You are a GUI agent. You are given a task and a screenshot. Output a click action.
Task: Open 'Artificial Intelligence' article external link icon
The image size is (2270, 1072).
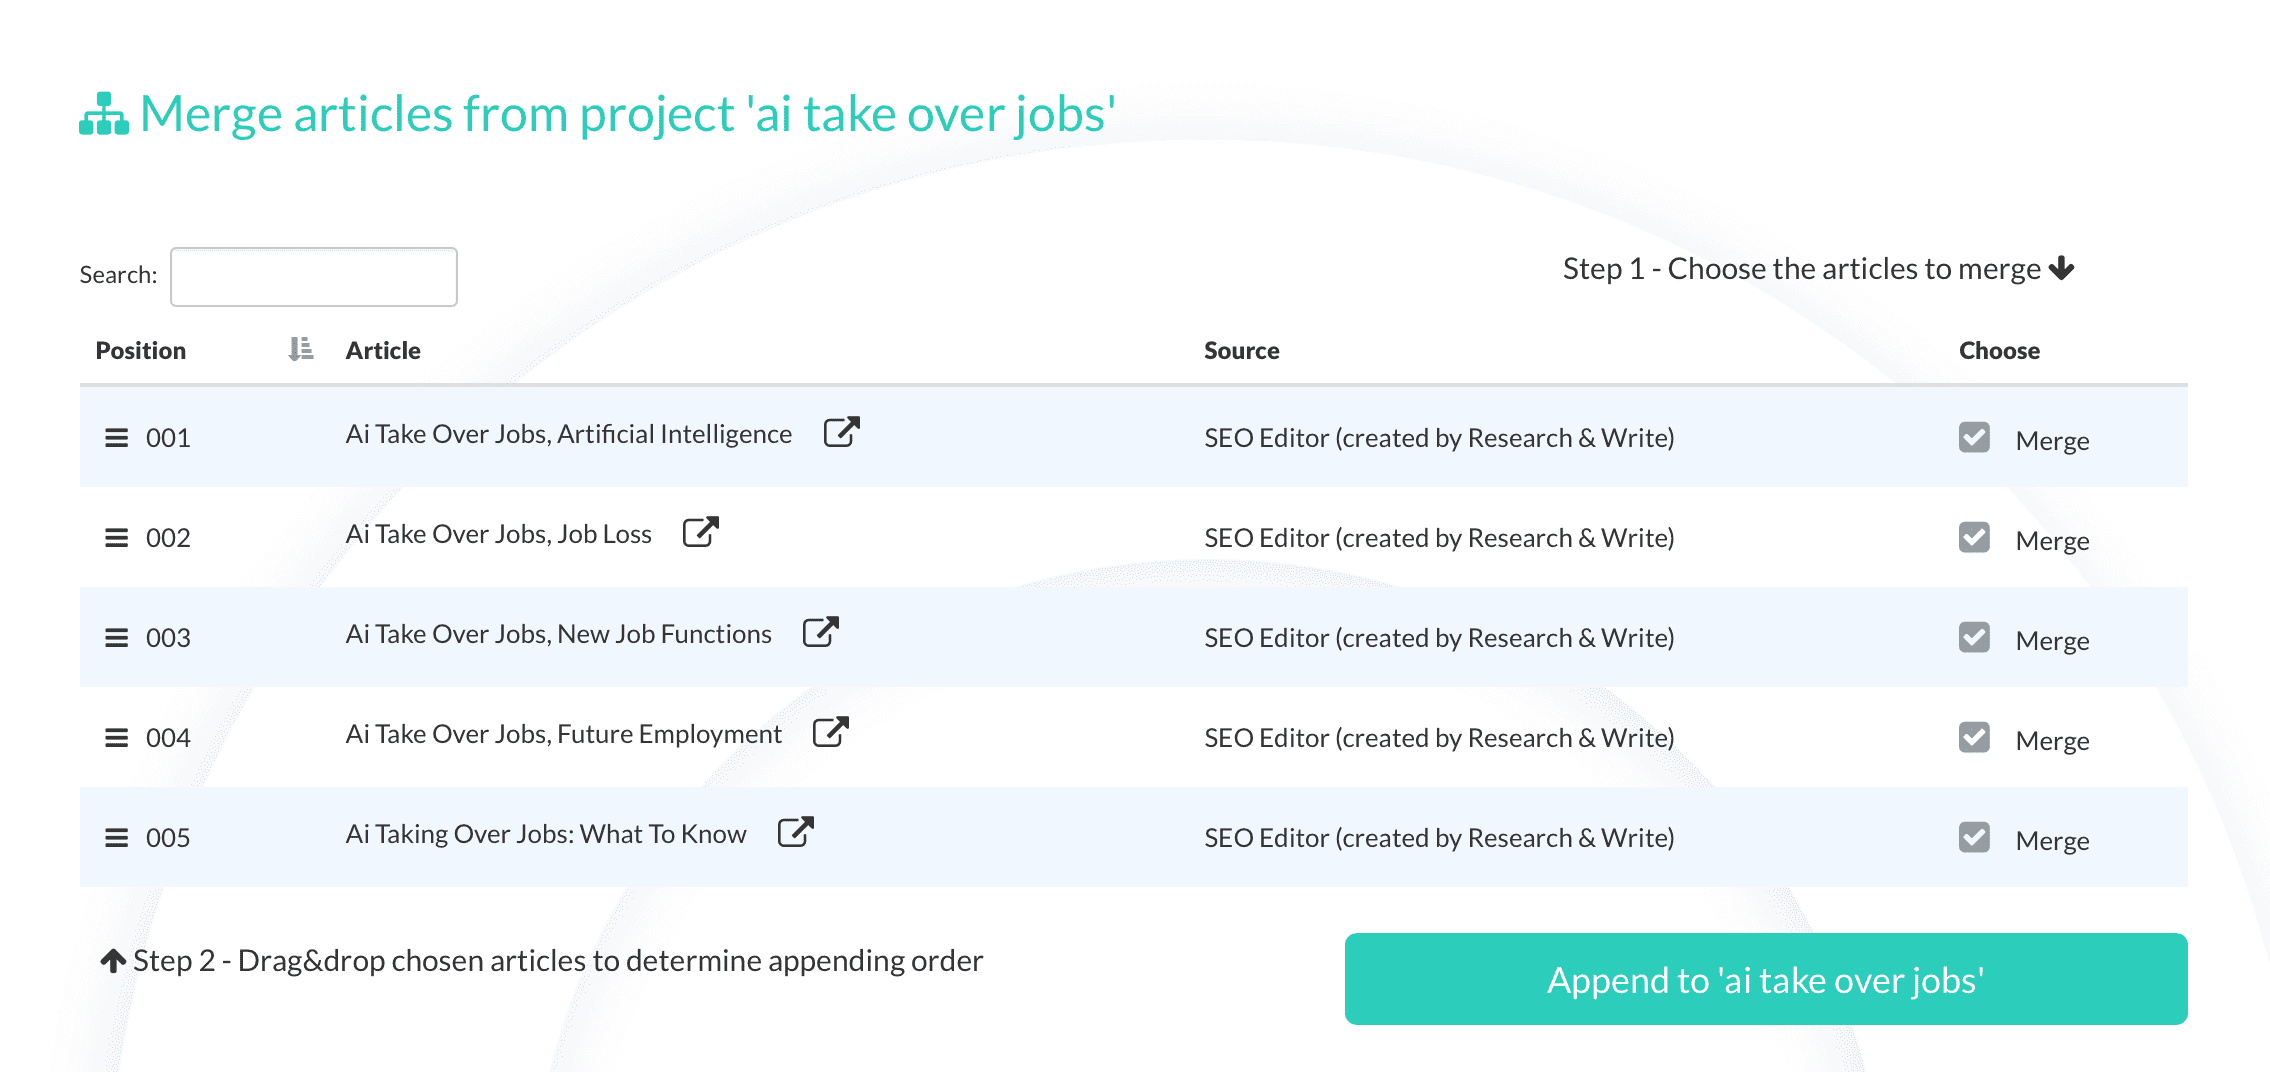pos(841,432)
